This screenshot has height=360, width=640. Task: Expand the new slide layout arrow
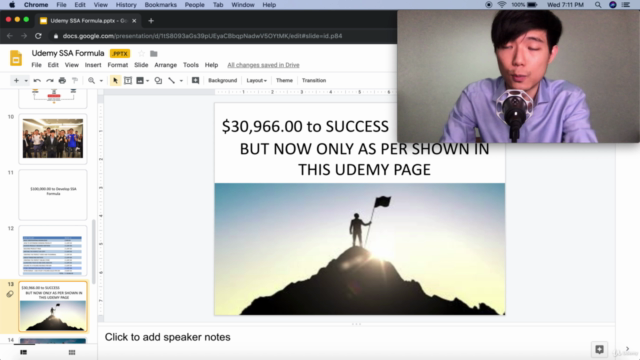pos(26,81)
